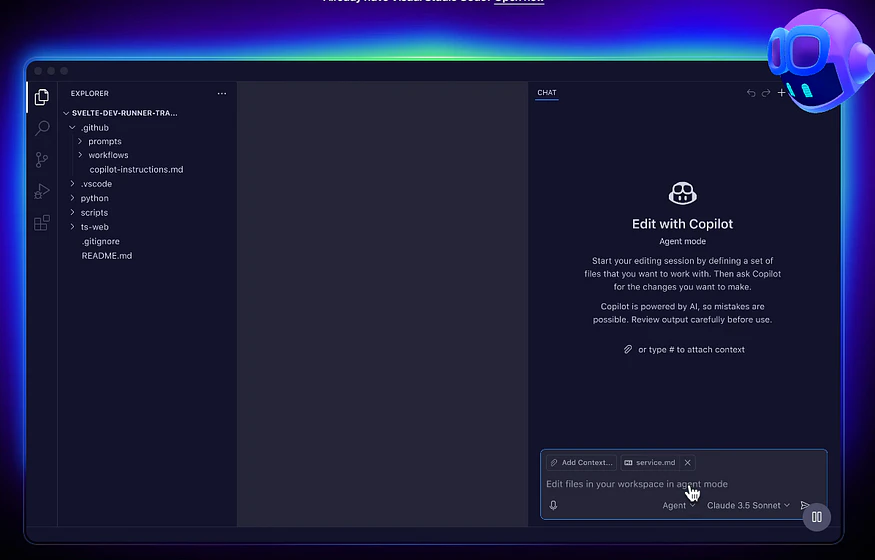
Task: Open the Agent mode dropdown
Action: (679, 505)
